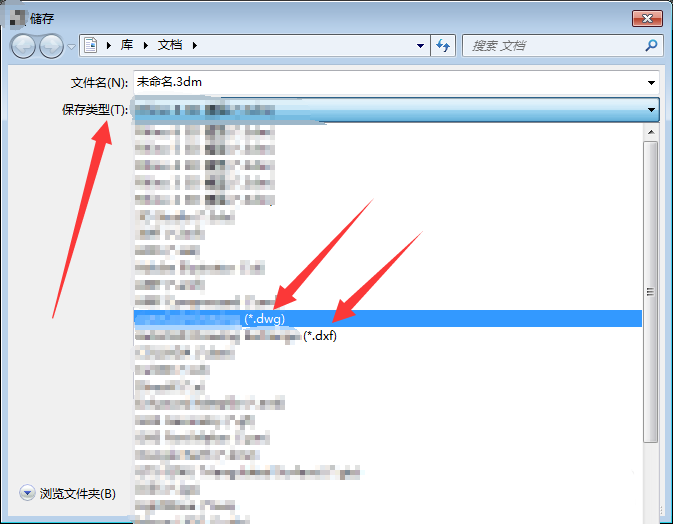Viewport: 673px width, 524px height.
Task: Click the document icon in address bar
Action: pos(91,45)
